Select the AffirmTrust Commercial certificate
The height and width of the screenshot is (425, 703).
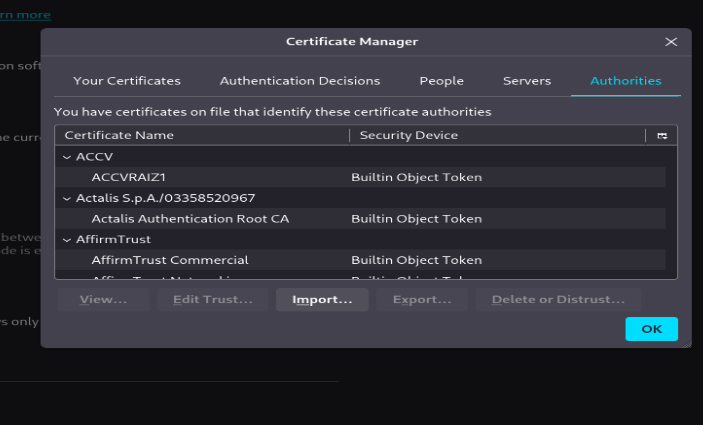pyautogui.click(x=169, y=260)
